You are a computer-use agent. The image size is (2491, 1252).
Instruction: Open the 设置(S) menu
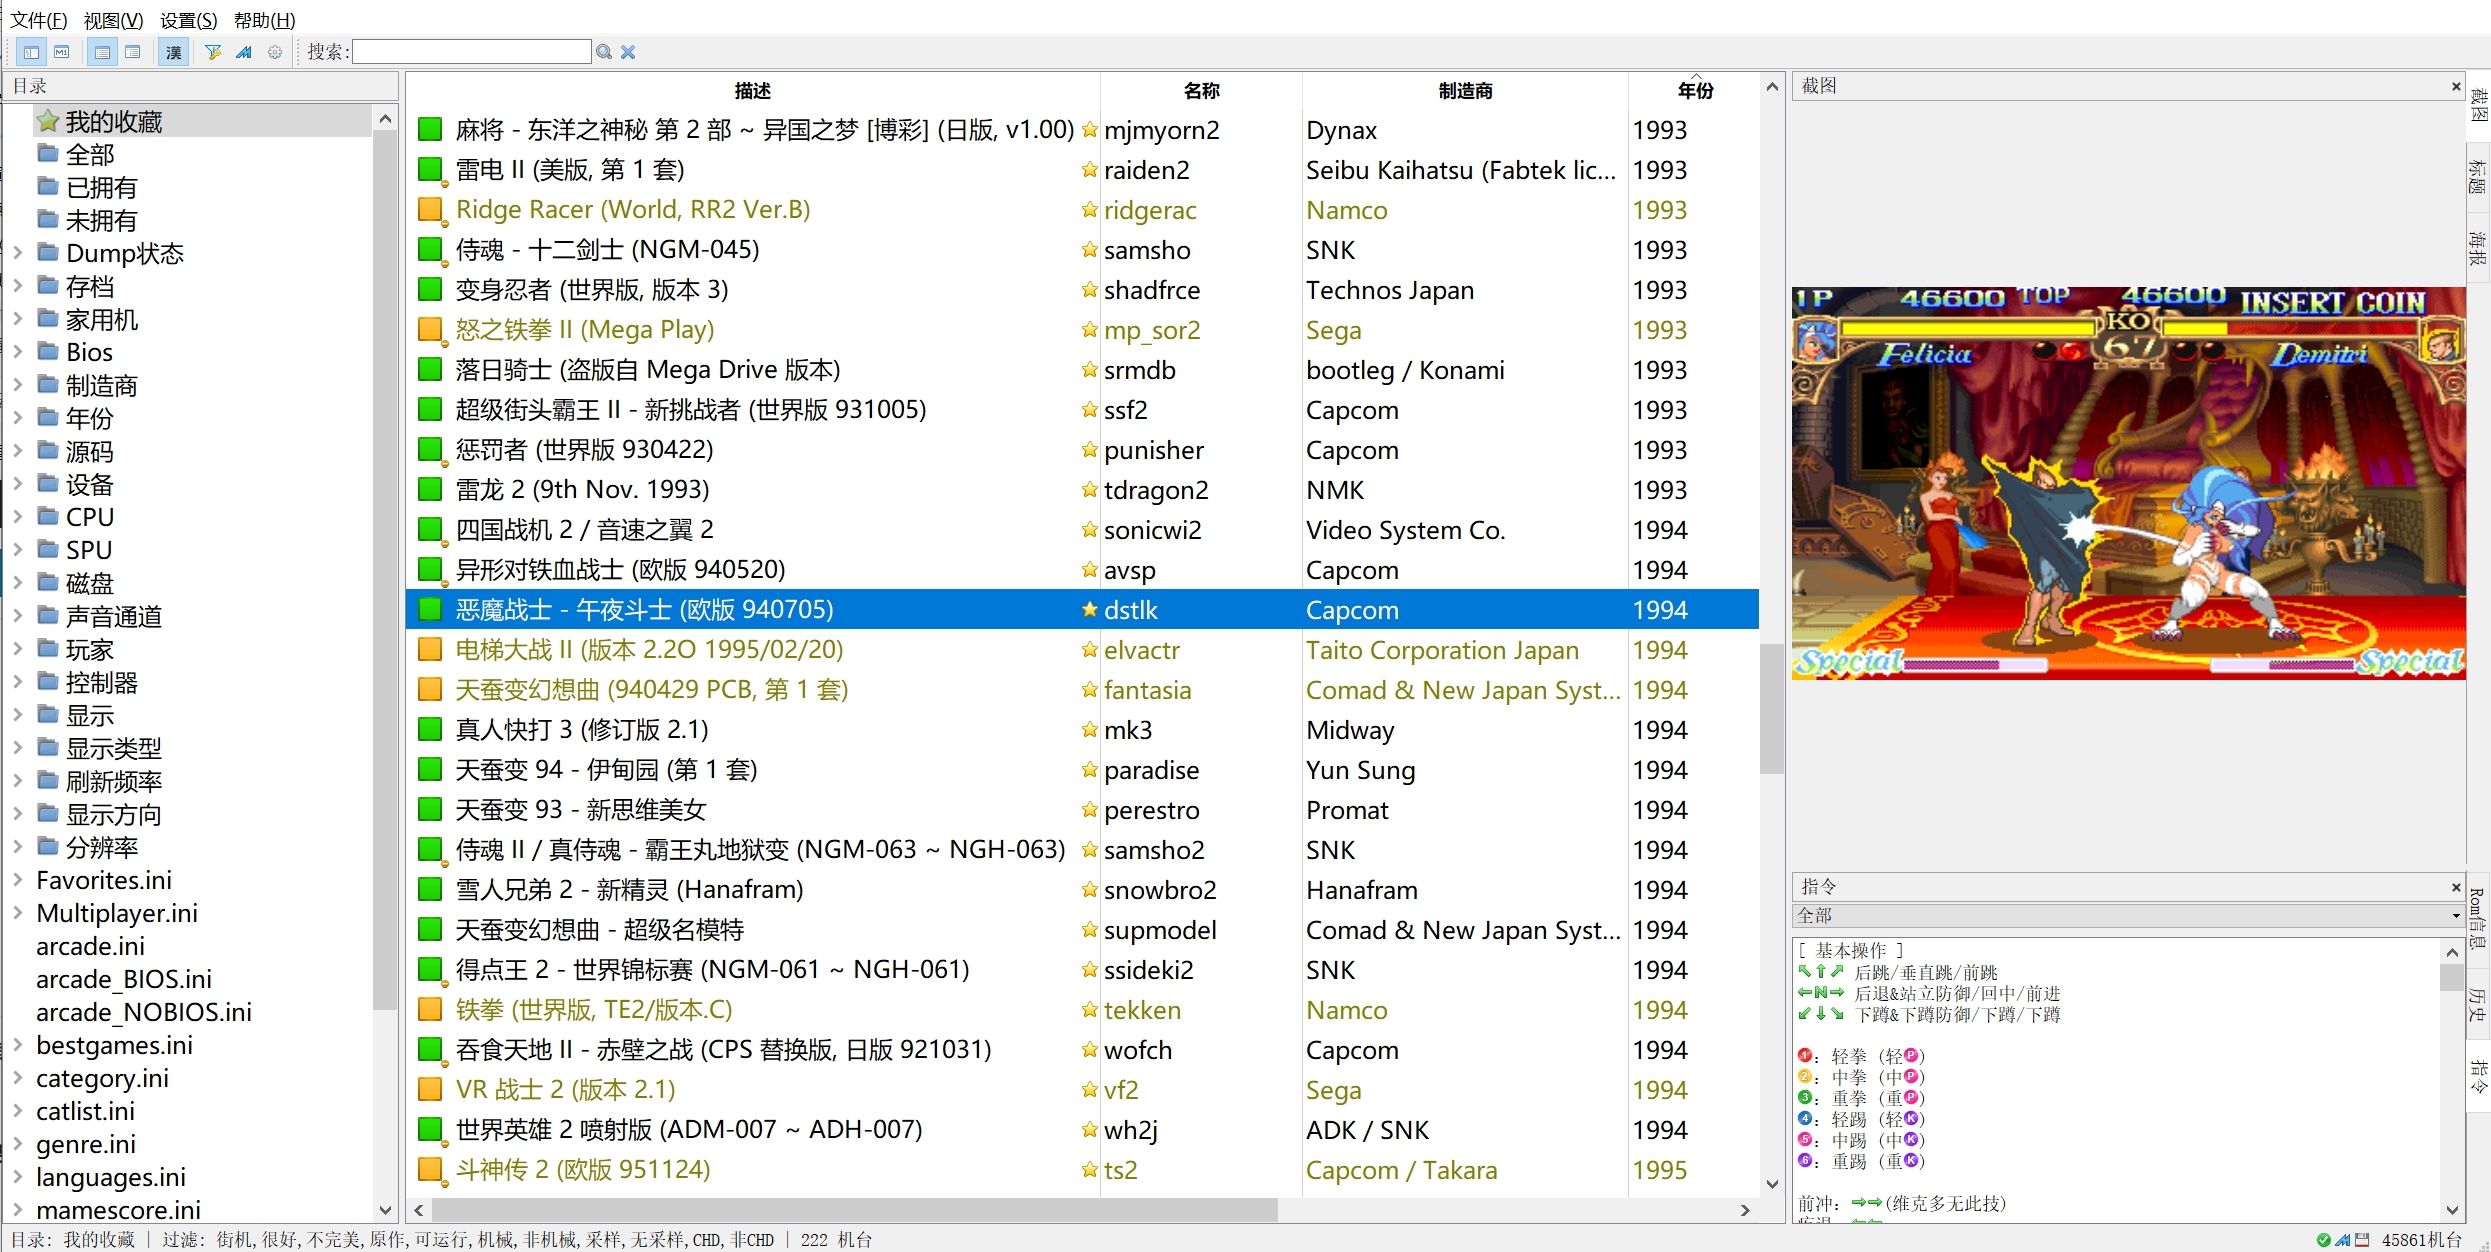(x=188, y=20)
